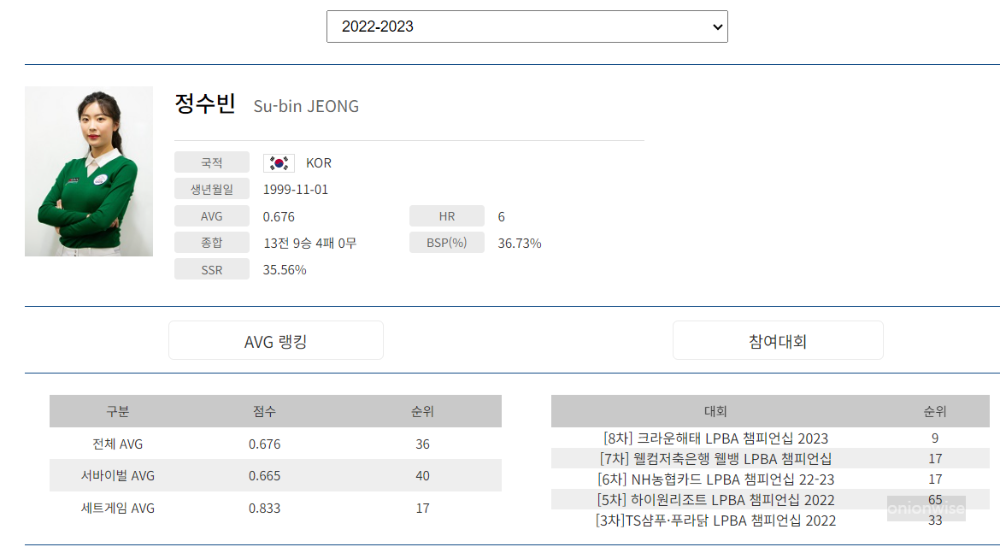Screen dimensions: 1000x555
Task: Click the AVG label in profile
Action: (212, 216)
